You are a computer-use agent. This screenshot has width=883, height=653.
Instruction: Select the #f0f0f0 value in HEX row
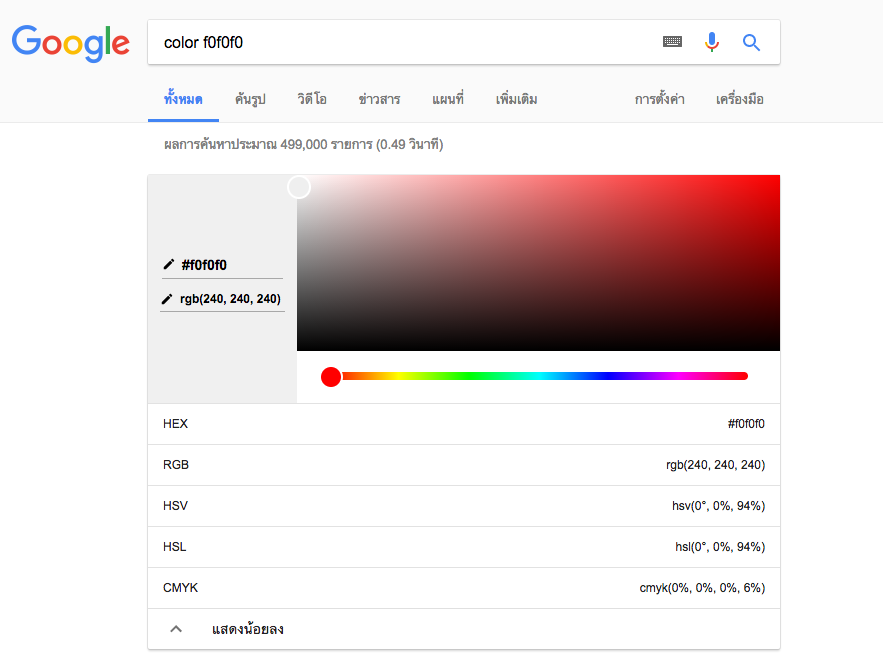click(746, 424)
